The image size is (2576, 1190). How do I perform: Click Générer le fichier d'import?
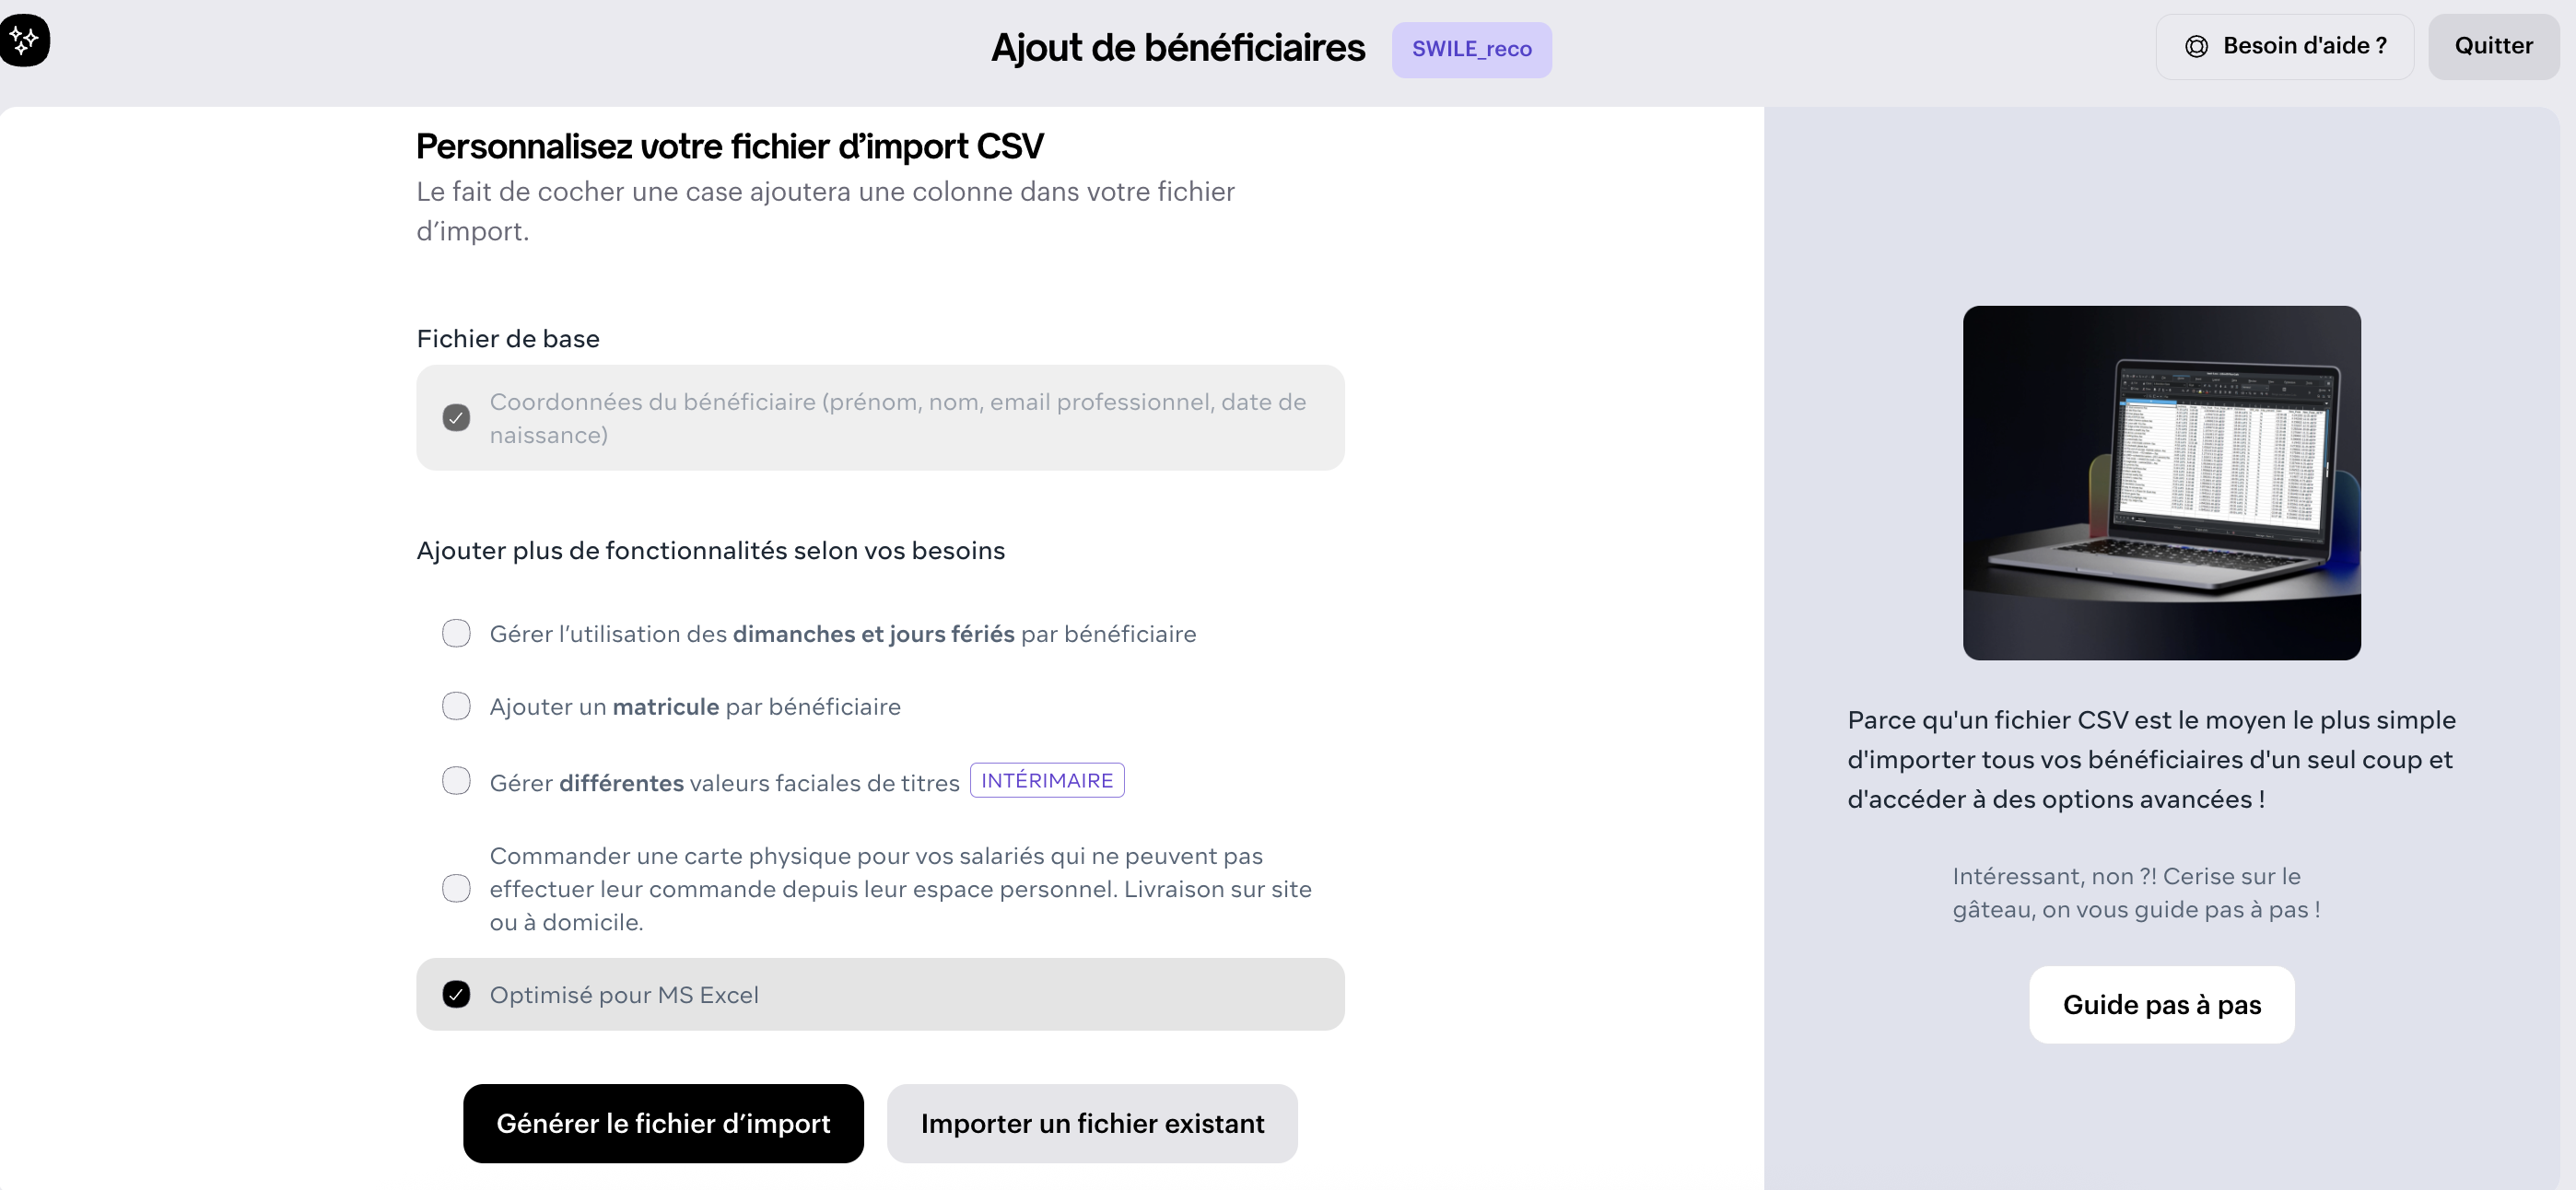pos(663,1124)
